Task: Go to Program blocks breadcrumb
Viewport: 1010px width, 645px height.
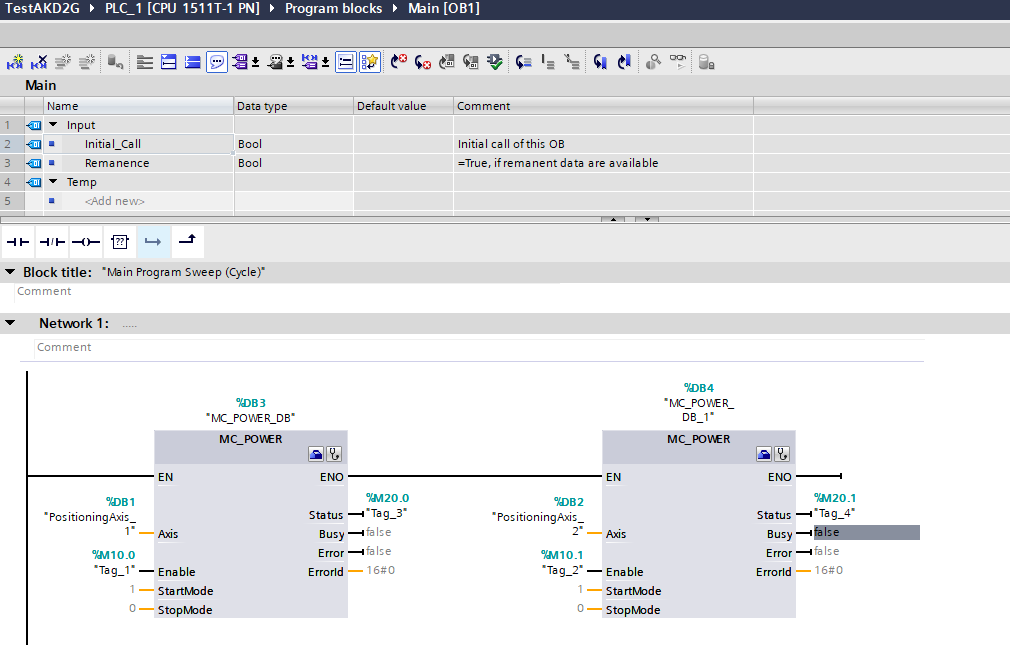Action: 334,8
